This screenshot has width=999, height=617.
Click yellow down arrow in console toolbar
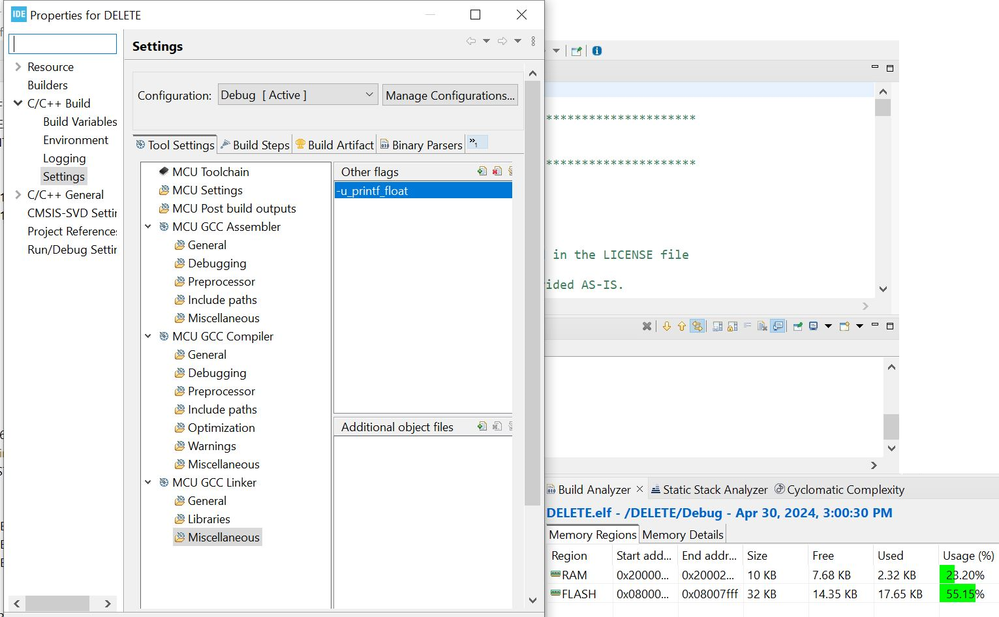click(666, 326)
